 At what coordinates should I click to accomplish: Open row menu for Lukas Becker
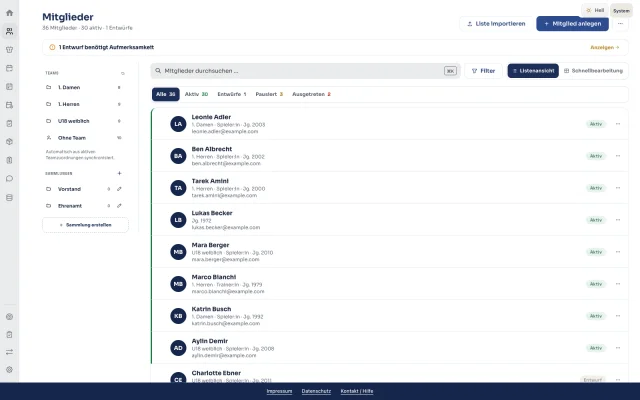[618, 220]
